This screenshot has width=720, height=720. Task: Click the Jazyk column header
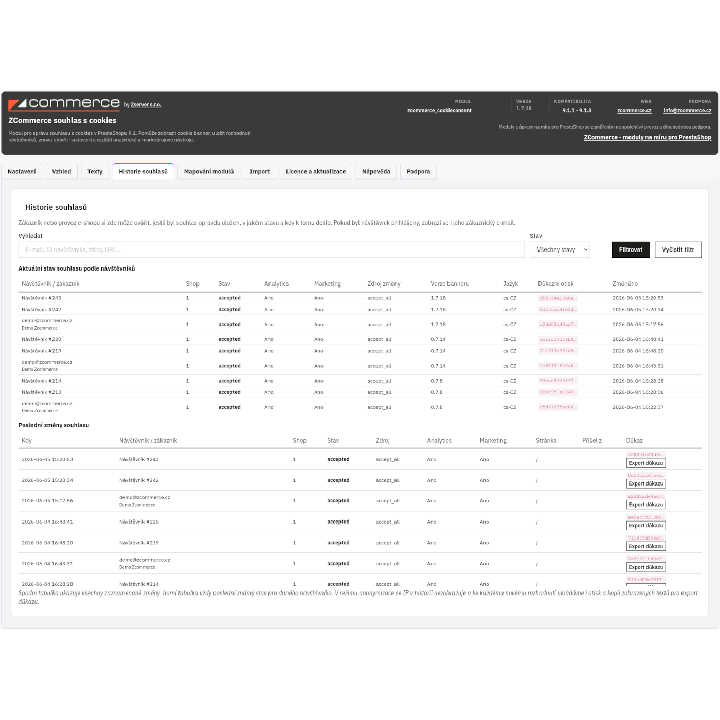tap(511, 284)
